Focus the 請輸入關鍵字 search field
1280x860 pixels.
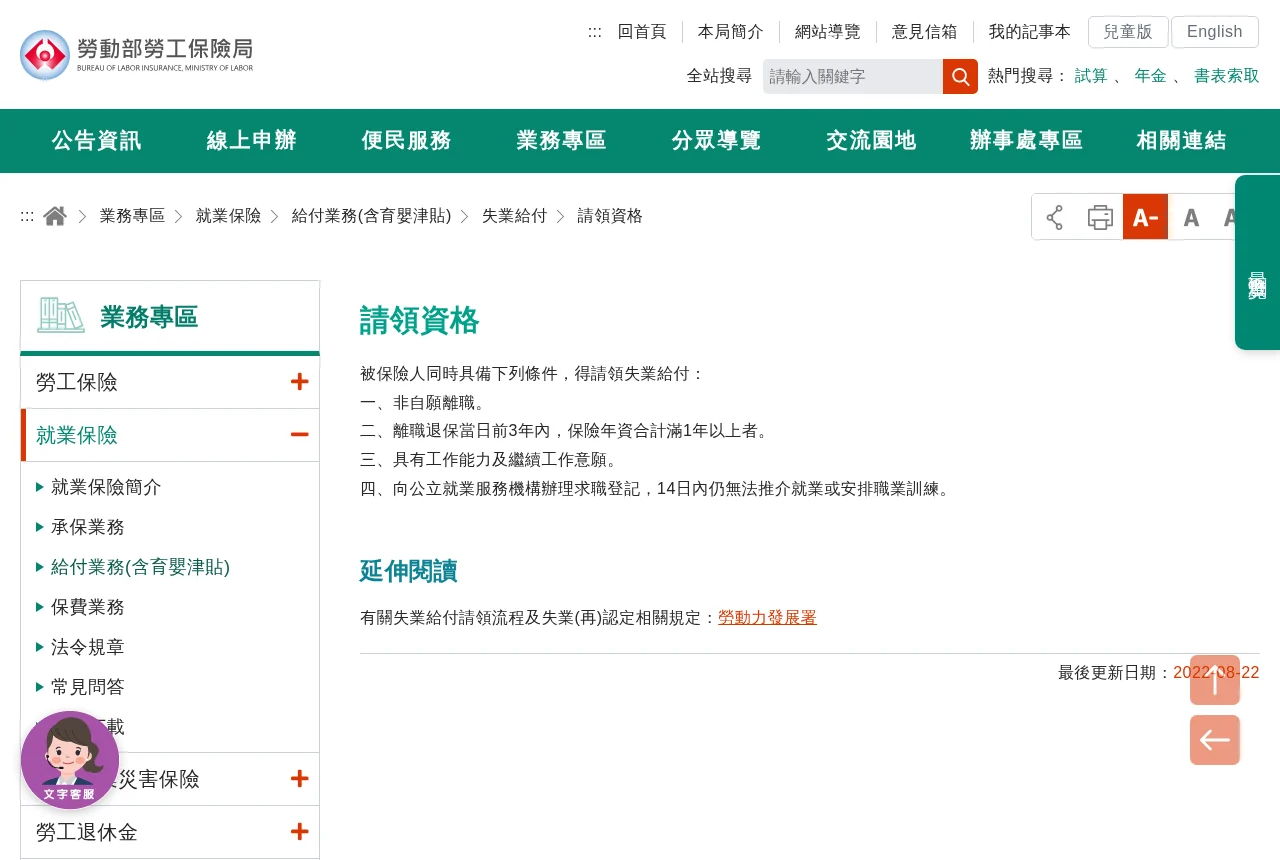(x=853, y=76)
